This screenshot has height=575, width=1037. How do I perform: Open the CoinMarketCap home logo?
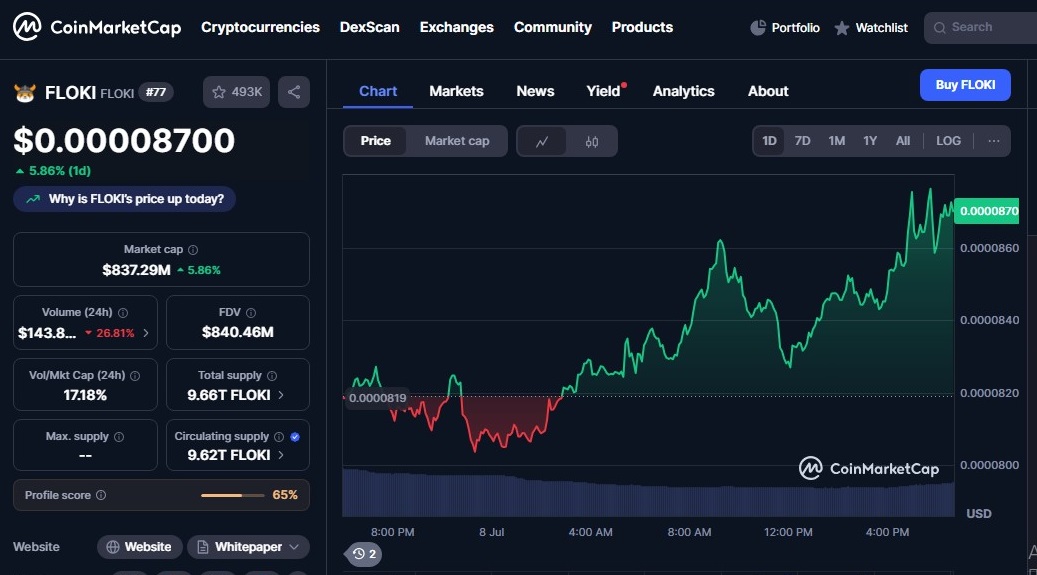(97, 27)
